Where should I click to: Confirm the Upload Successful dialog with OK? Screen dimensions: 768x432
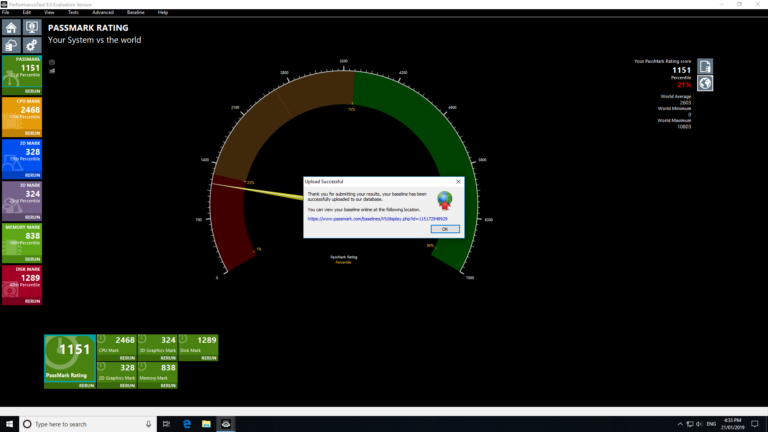click(x=445, y=229)
